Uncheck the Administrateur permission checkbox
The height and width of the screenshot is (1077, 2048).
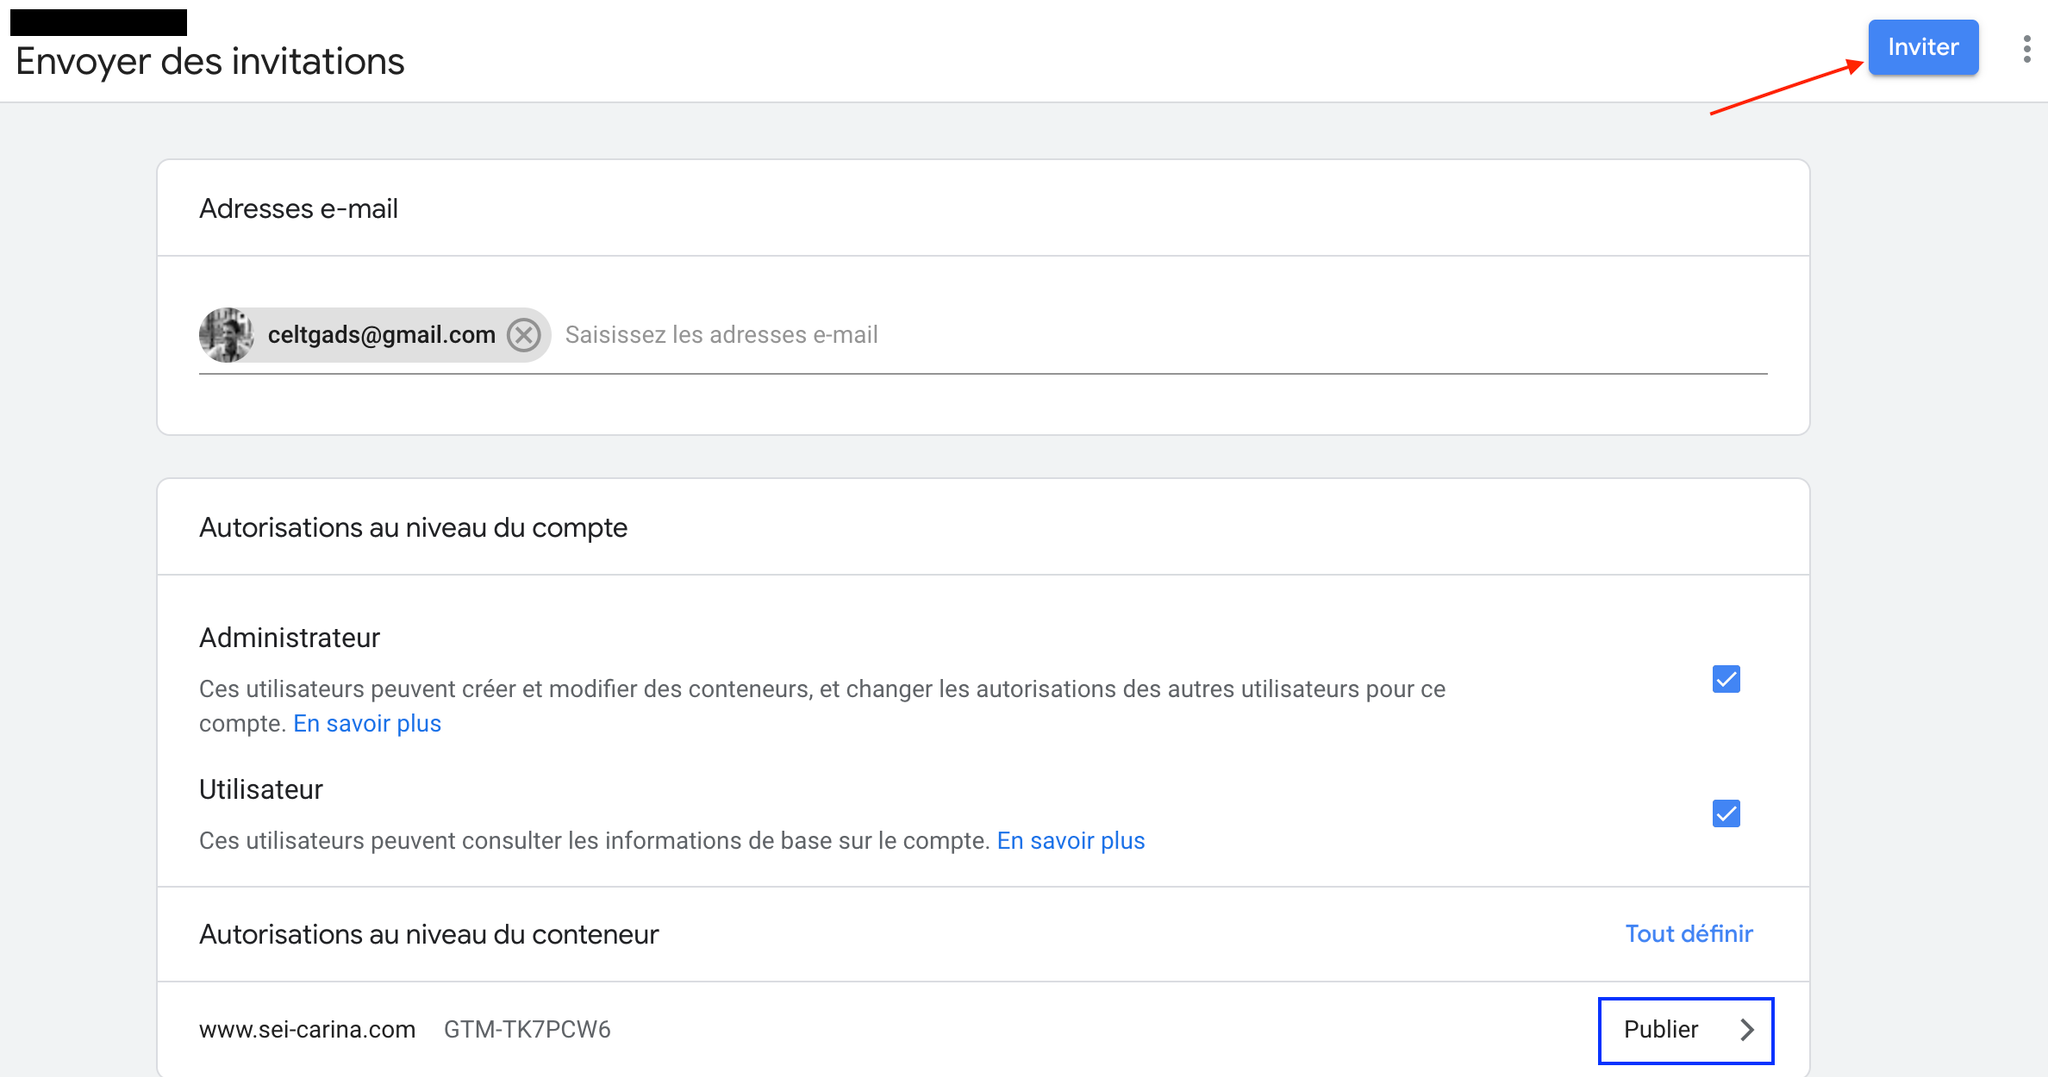(1726, 679)
